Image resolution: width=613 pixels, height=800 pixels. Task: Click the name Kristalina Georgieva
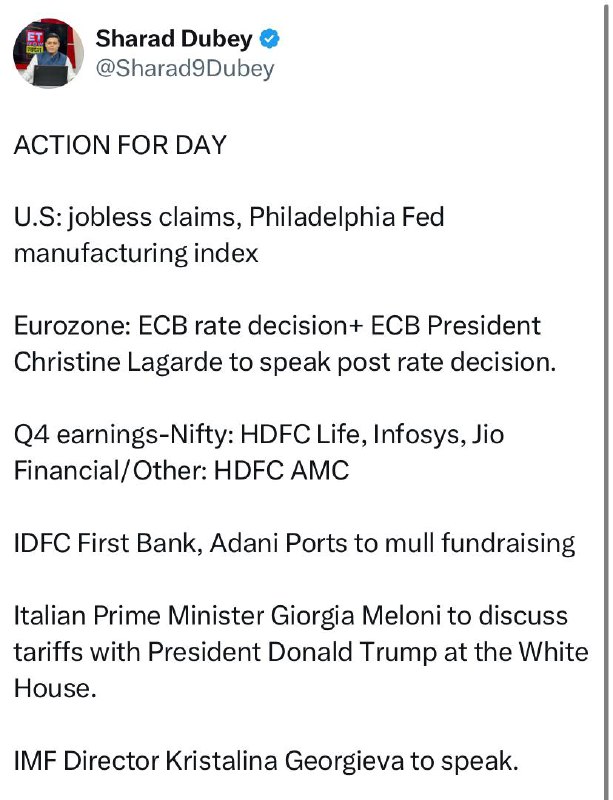(x=284, y=761)
